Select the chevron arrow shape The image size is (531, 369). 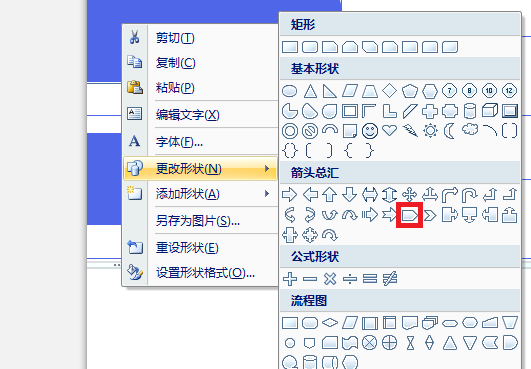pyautogui.click(x=430, y=215)
